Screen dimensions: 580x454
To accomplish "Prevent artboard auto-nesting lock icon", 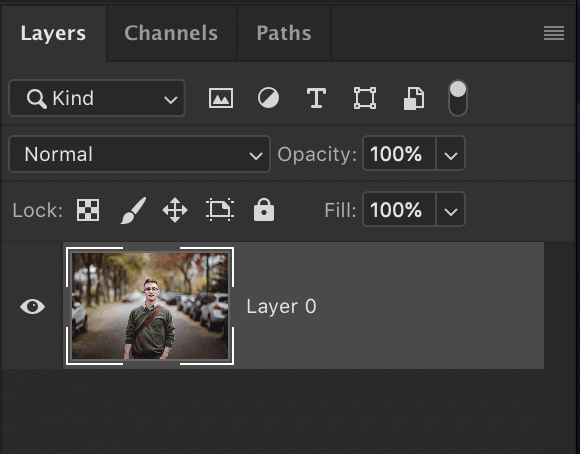I will tap(220, 210).
